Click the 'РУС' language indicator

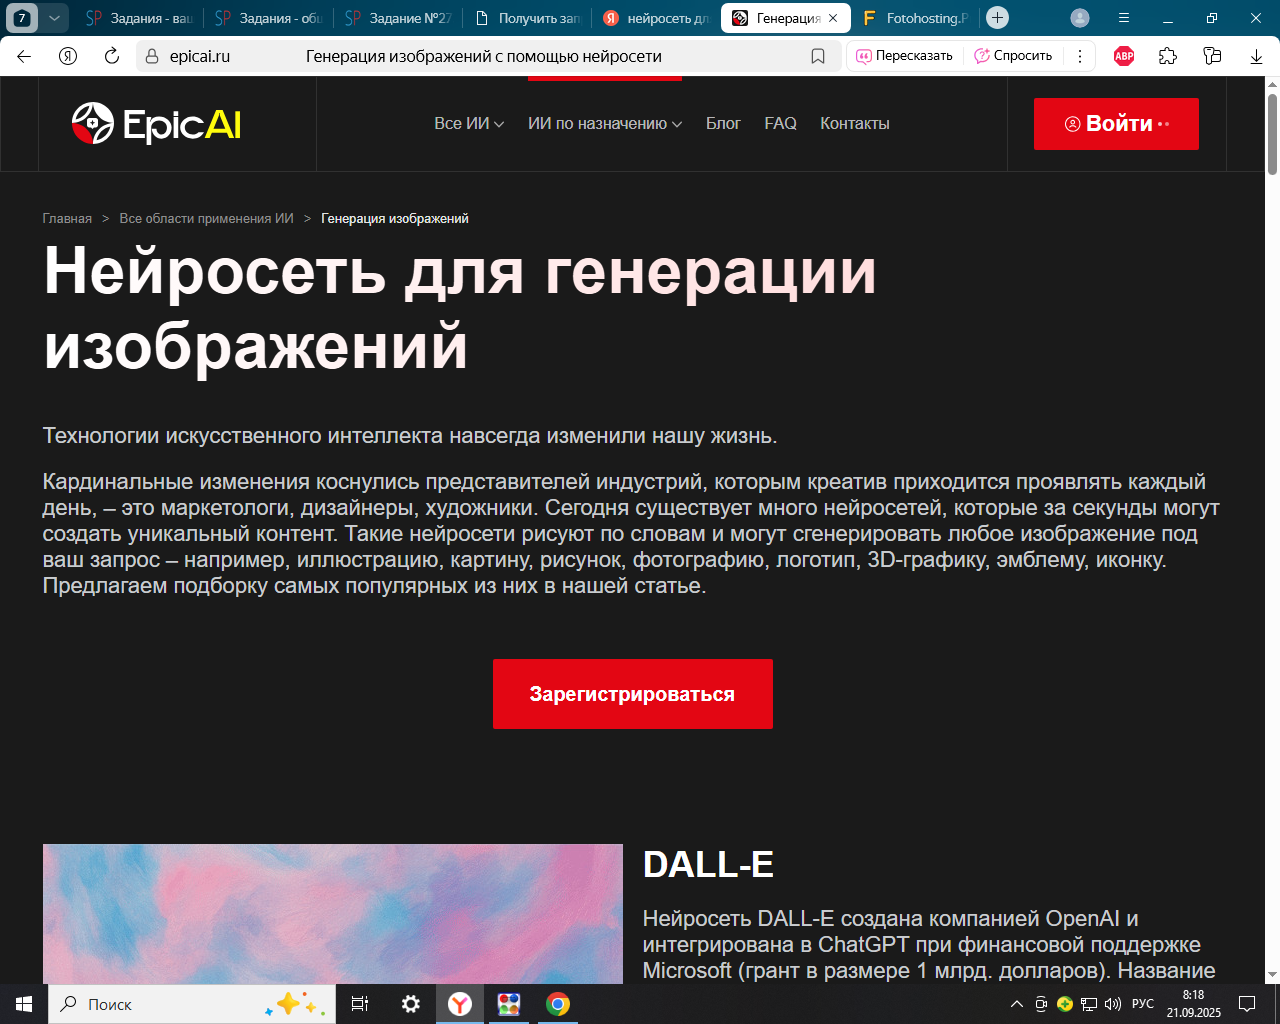tap(1143, 1004)
